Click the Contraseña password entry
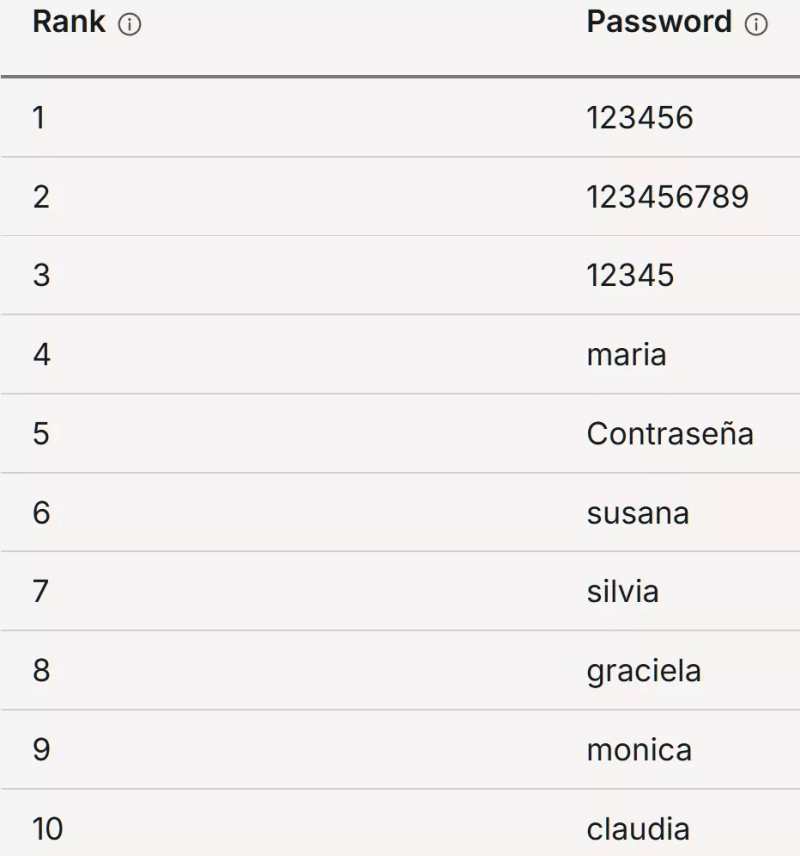 pos(669,434)
